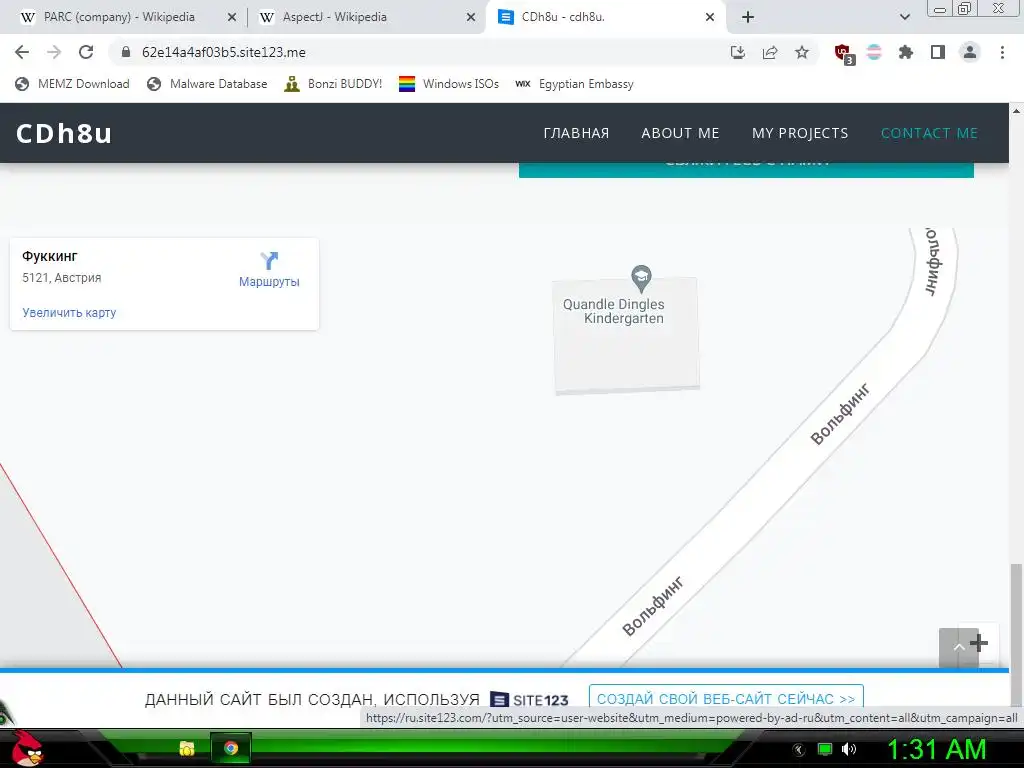Click the 1:31 AM clock
This screenshot has height=768, width=1024.
click(x=936, y=750)
